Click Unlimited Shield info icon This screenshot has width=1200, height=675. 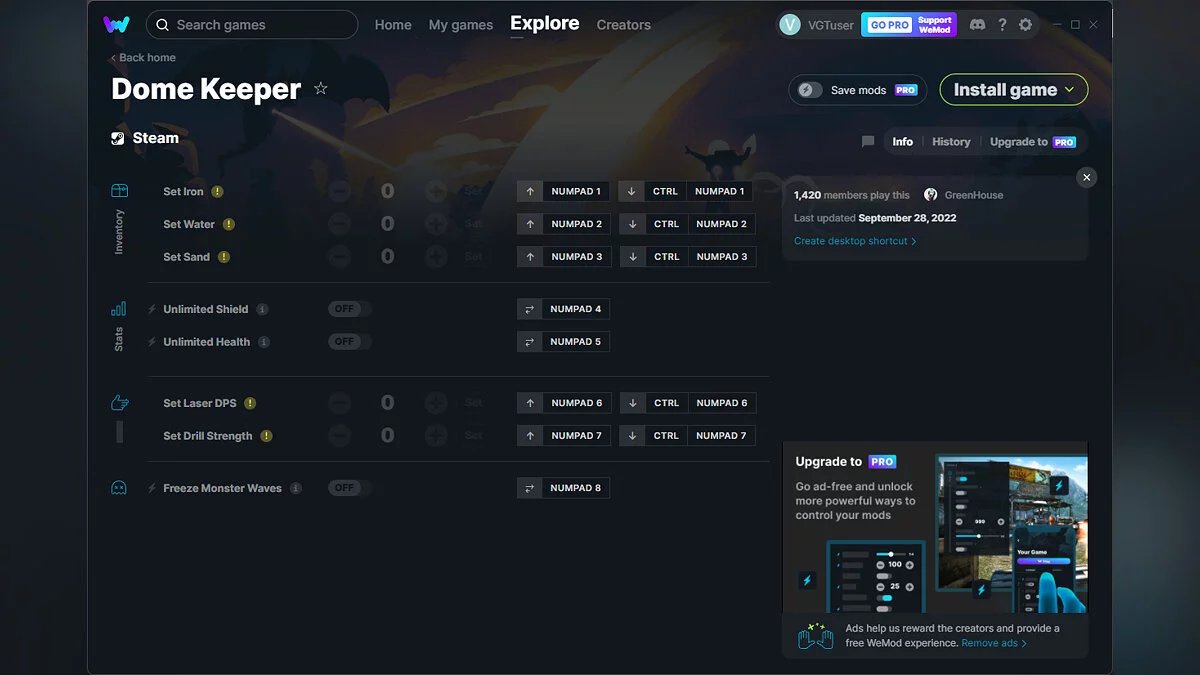[x=262, y=309]
